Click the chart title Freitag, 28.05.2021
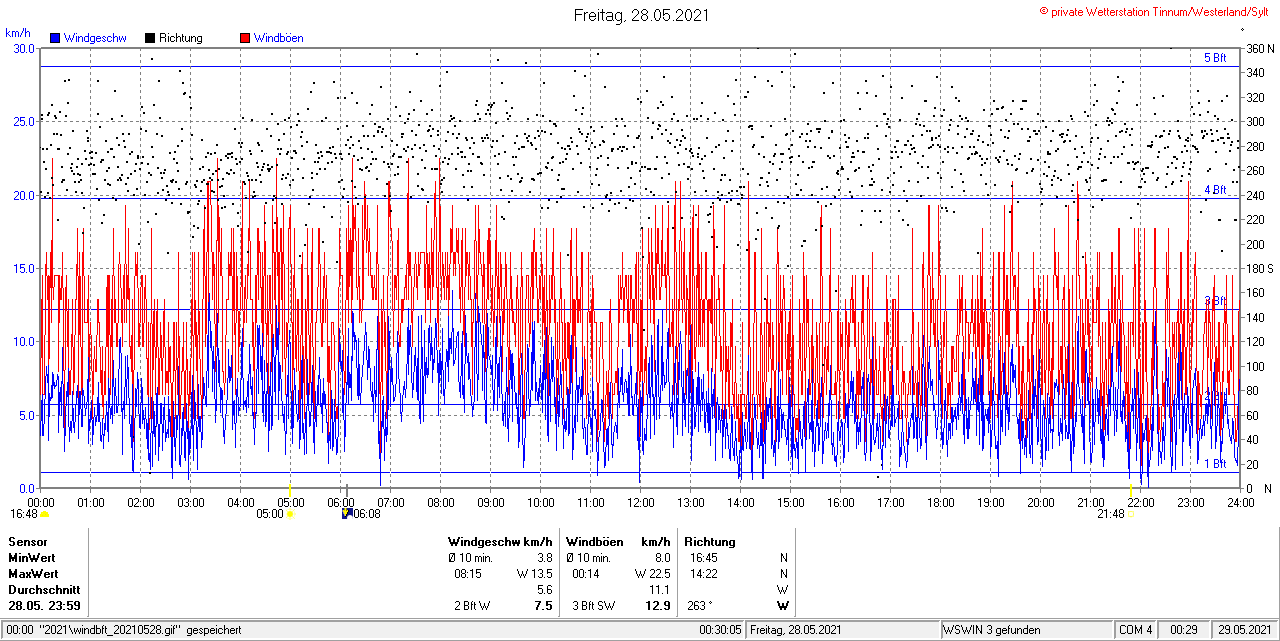Screen dimensions: 1280x641 point(642,15)
